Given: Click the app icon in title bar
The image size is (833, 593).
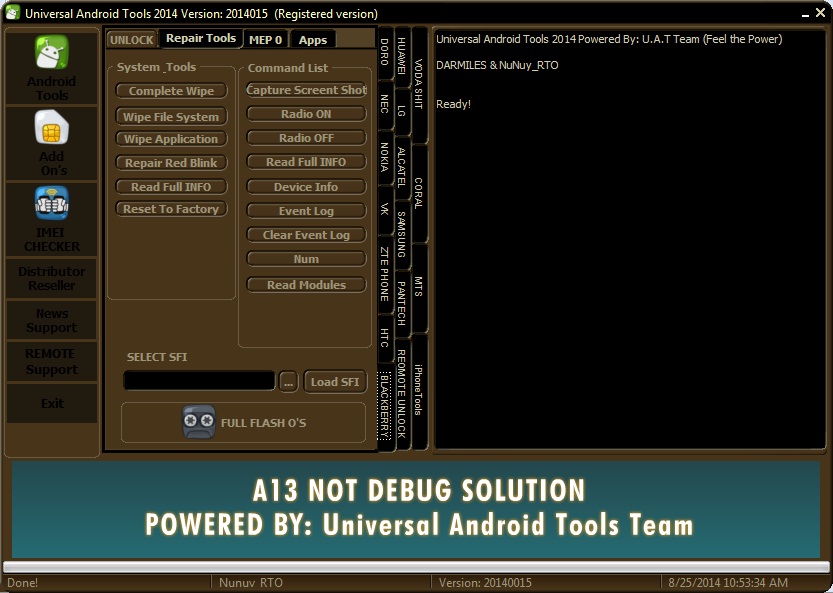Looking at the screenshot, I should 12,14.
